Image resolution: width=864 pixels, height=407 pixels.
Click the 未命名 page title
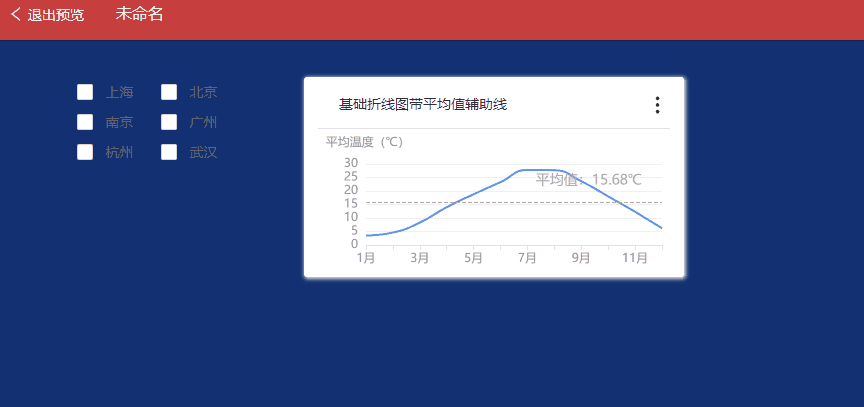(x=139, y=15)
